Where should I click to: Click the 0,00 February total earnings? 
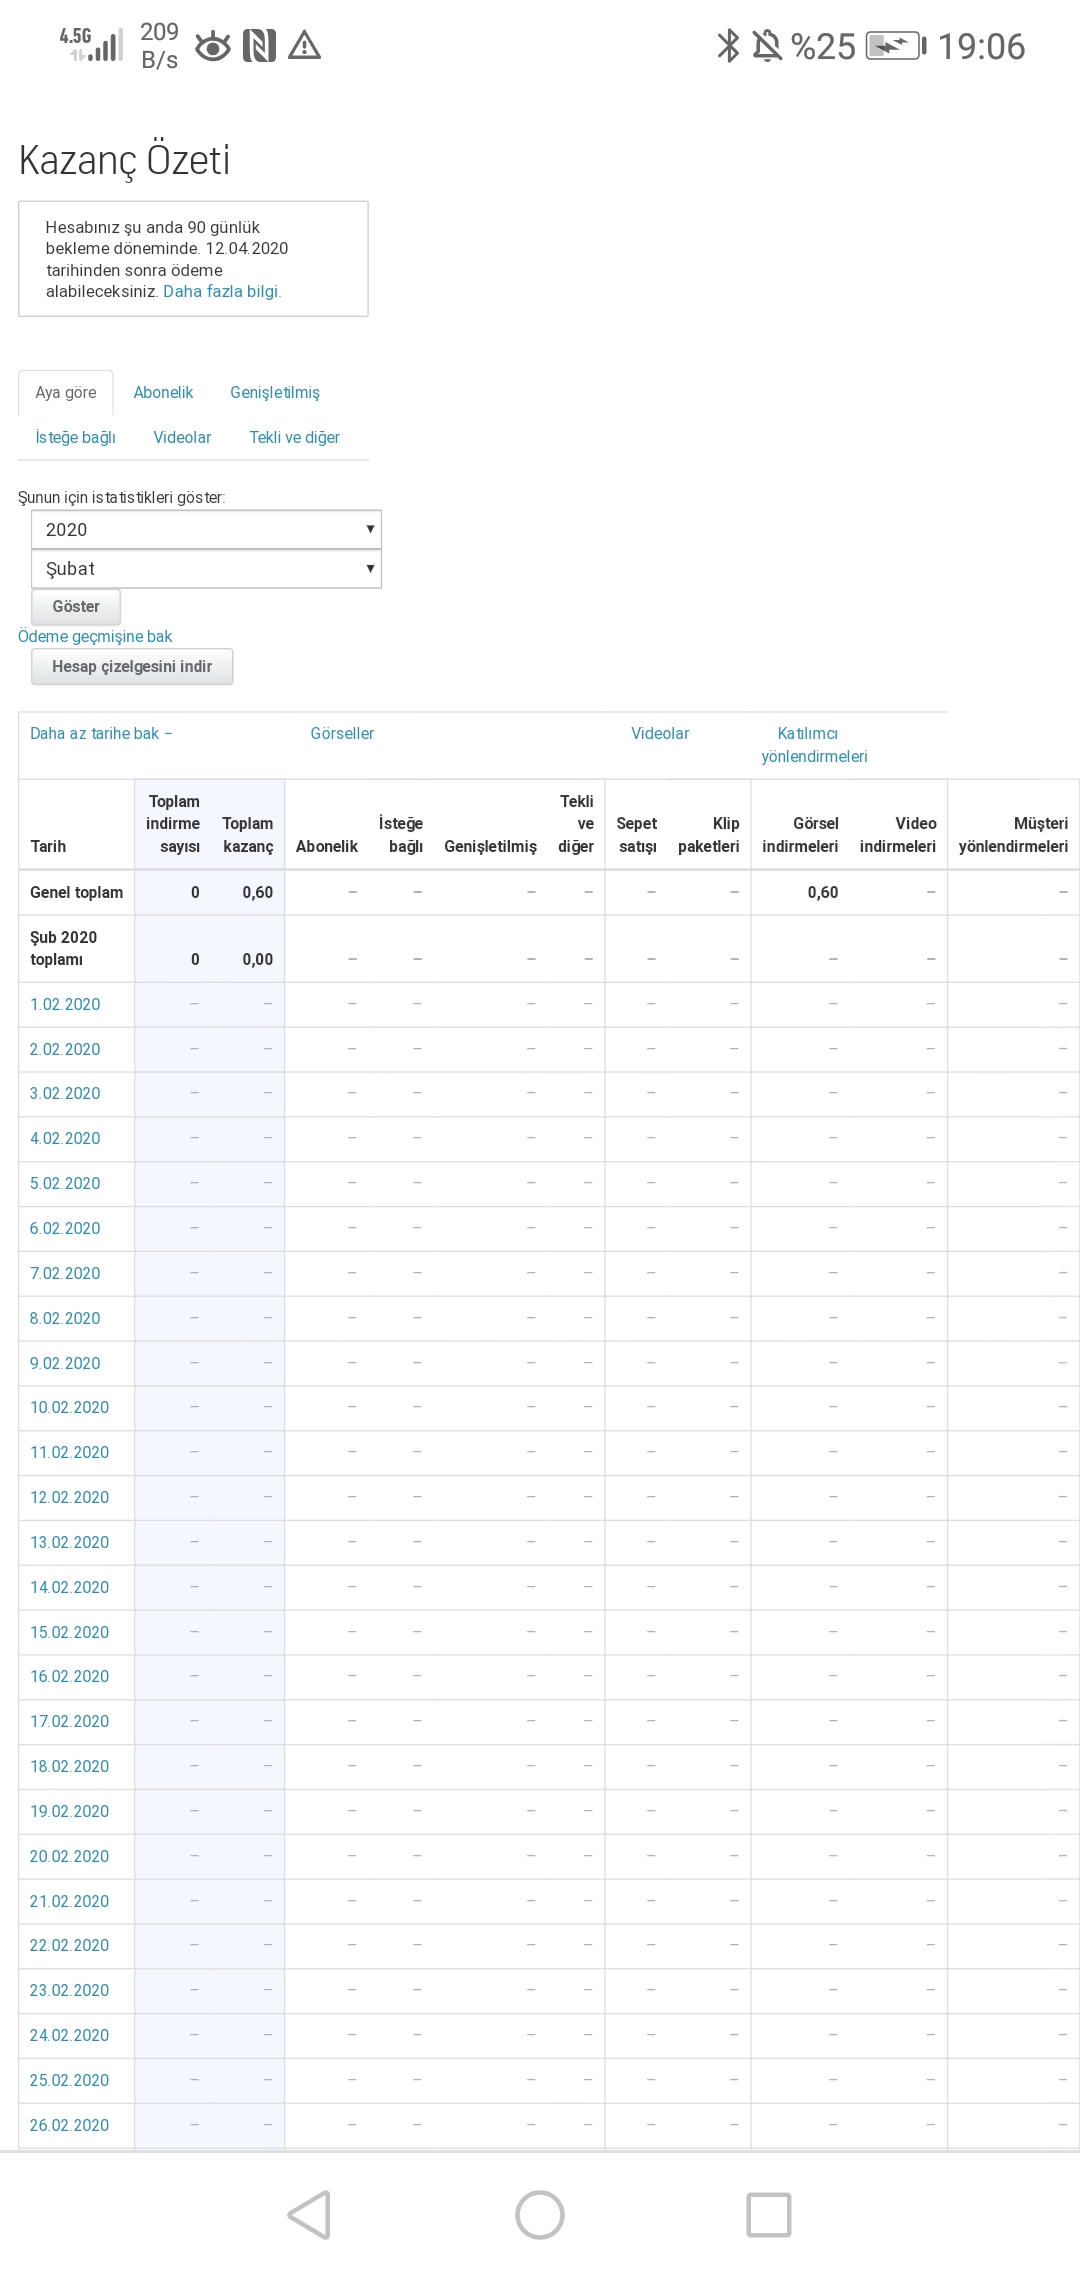click(257, 959)
